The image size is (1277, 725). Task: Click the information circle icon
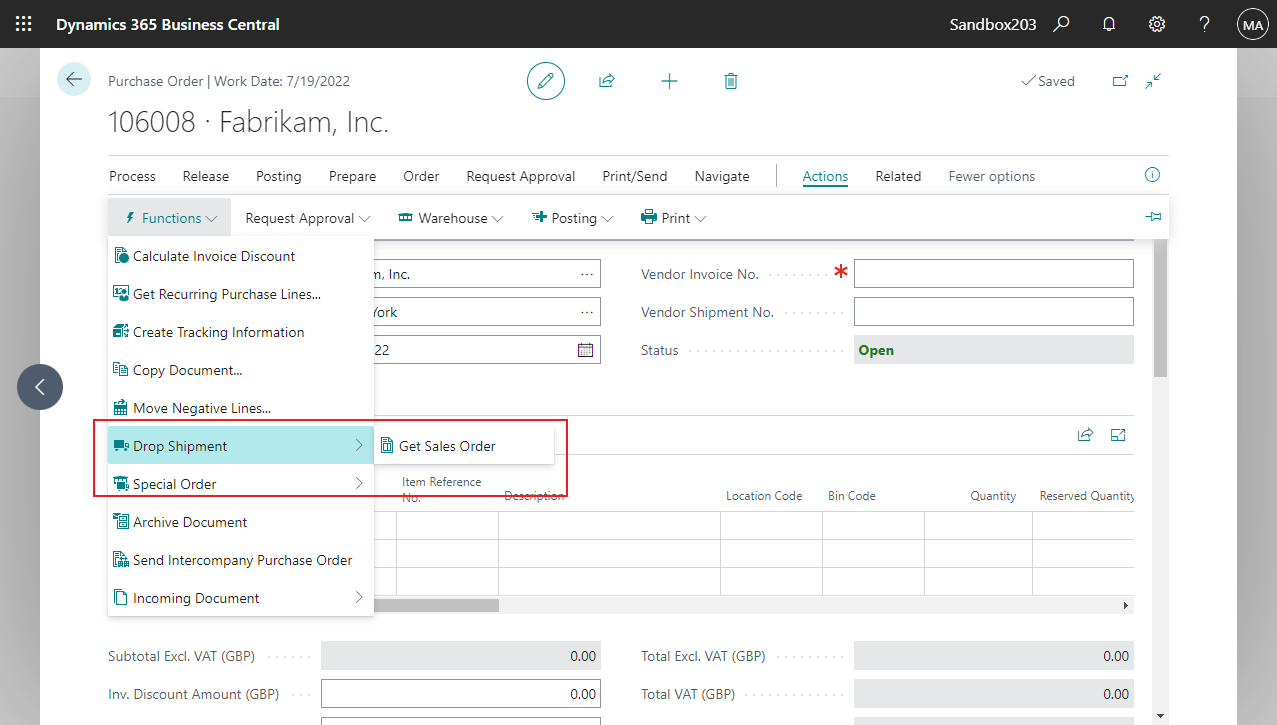(x=1151, y=174)
